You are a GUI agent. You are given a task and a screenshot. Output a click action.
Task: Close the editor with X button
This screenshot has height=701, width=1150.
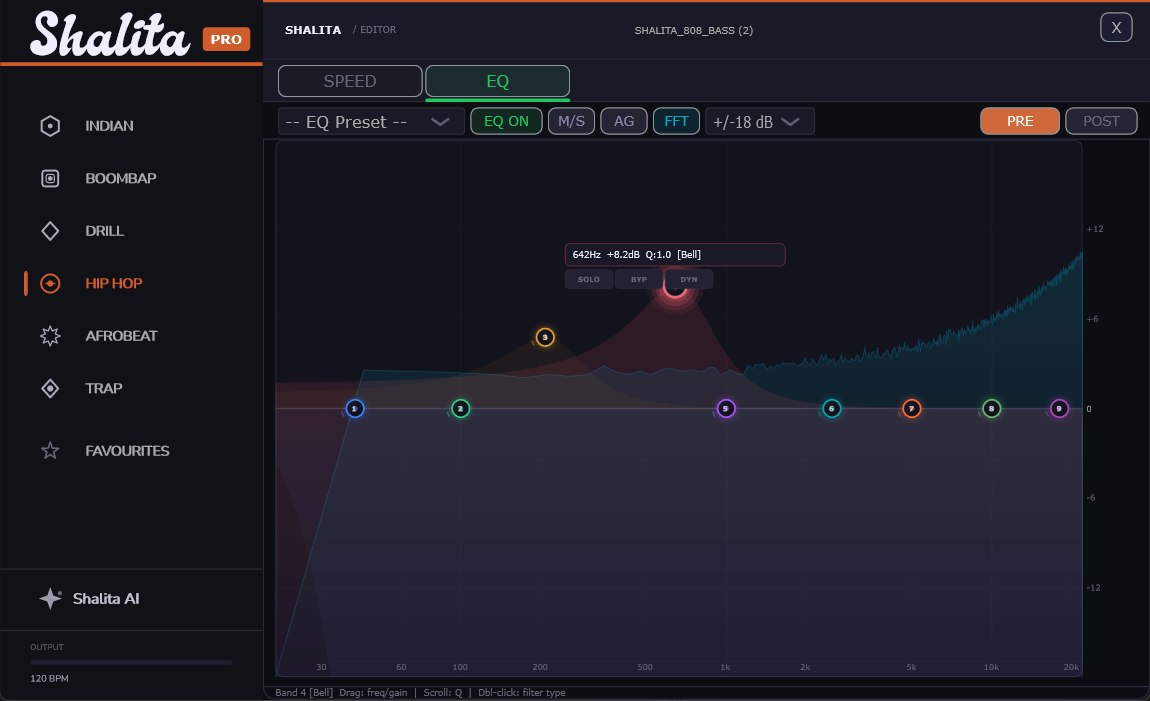point(1116,28)
